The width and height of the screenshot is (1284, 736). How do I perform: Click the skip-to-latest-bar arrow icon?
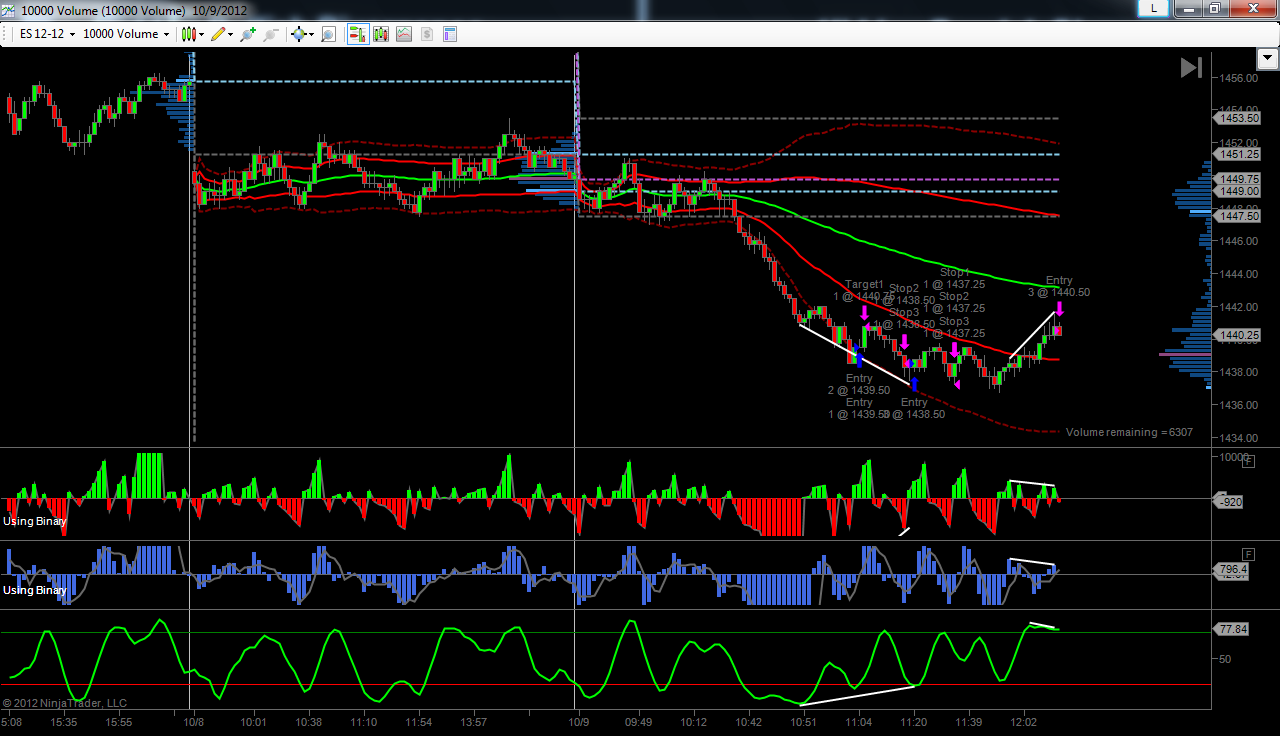coord(1191,68)
